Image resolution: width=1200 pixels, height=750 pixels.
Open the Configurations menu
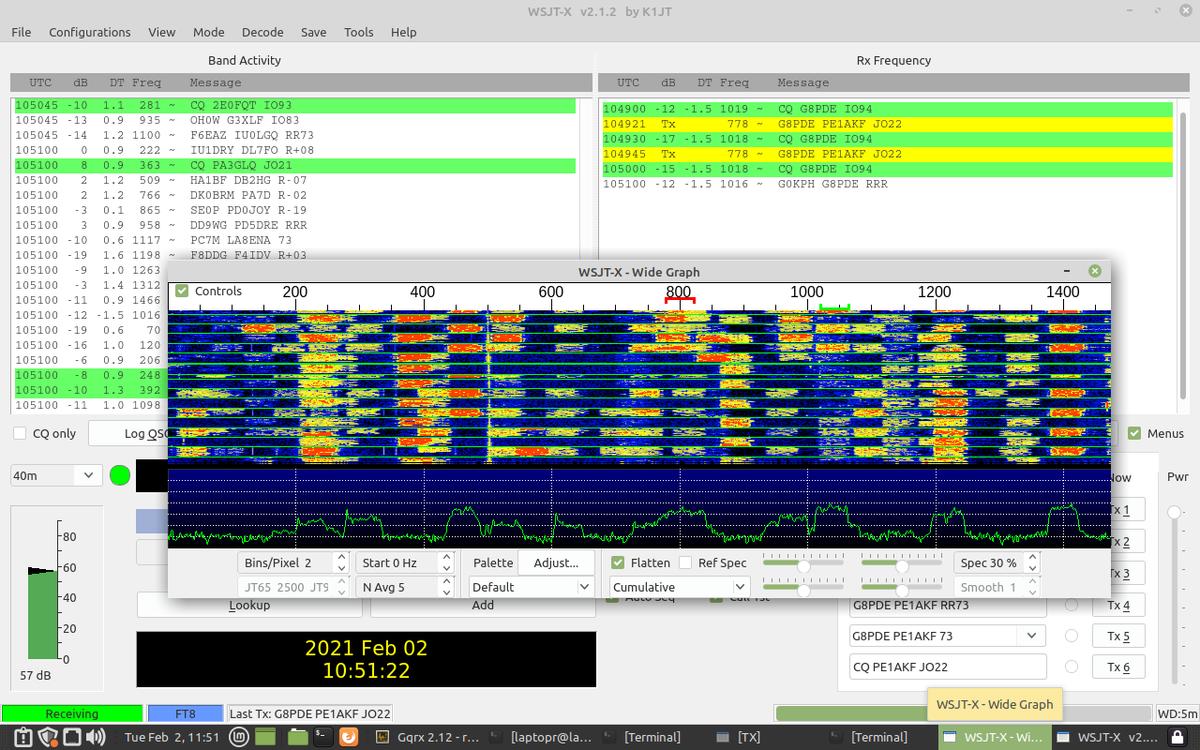(90, 32)
